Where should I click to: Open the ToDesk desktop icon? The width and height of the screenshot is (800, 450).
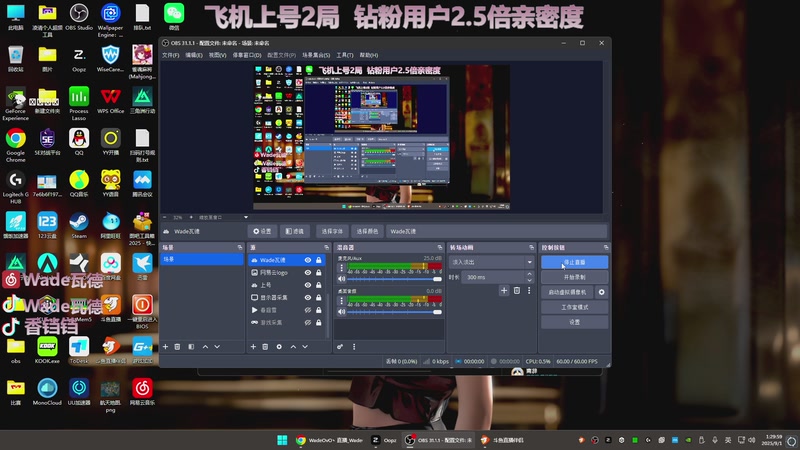click(x=79, y=351)
